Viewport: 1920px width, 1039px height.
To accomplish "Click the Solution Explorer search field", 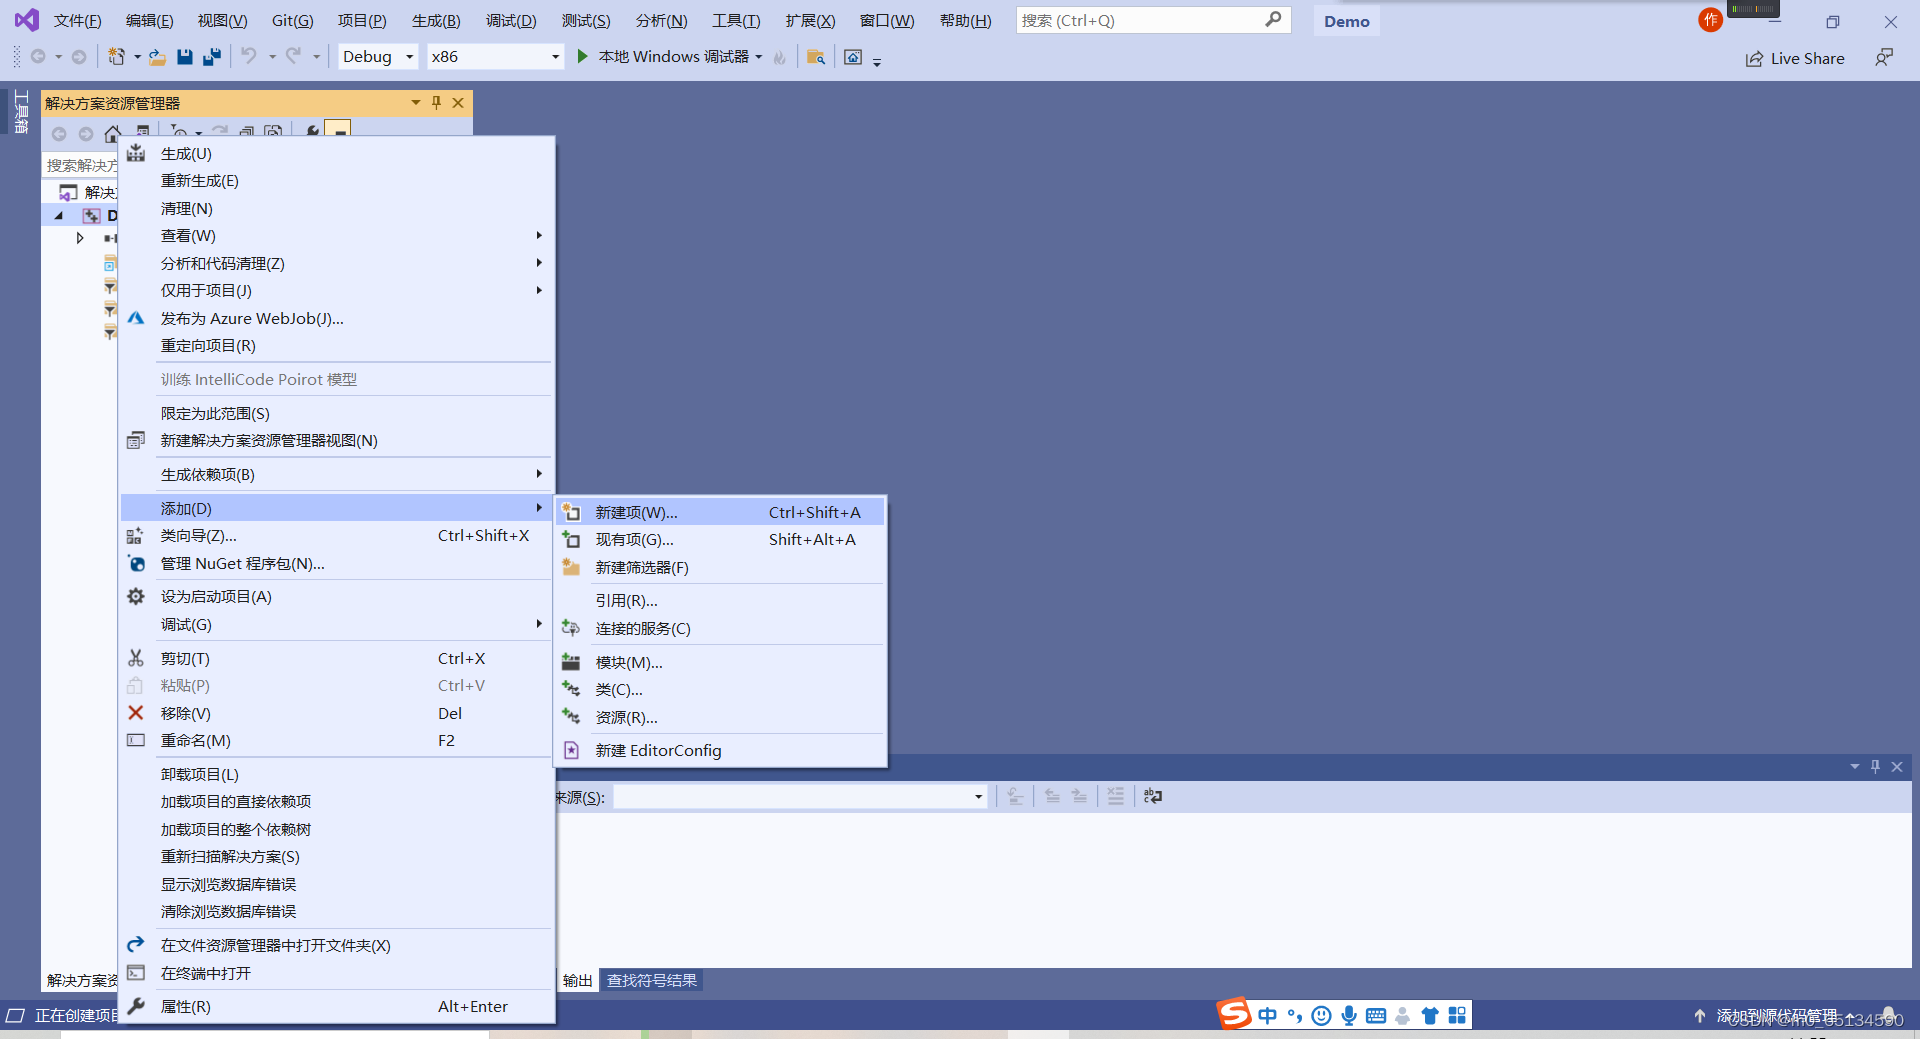I will 81,165.
